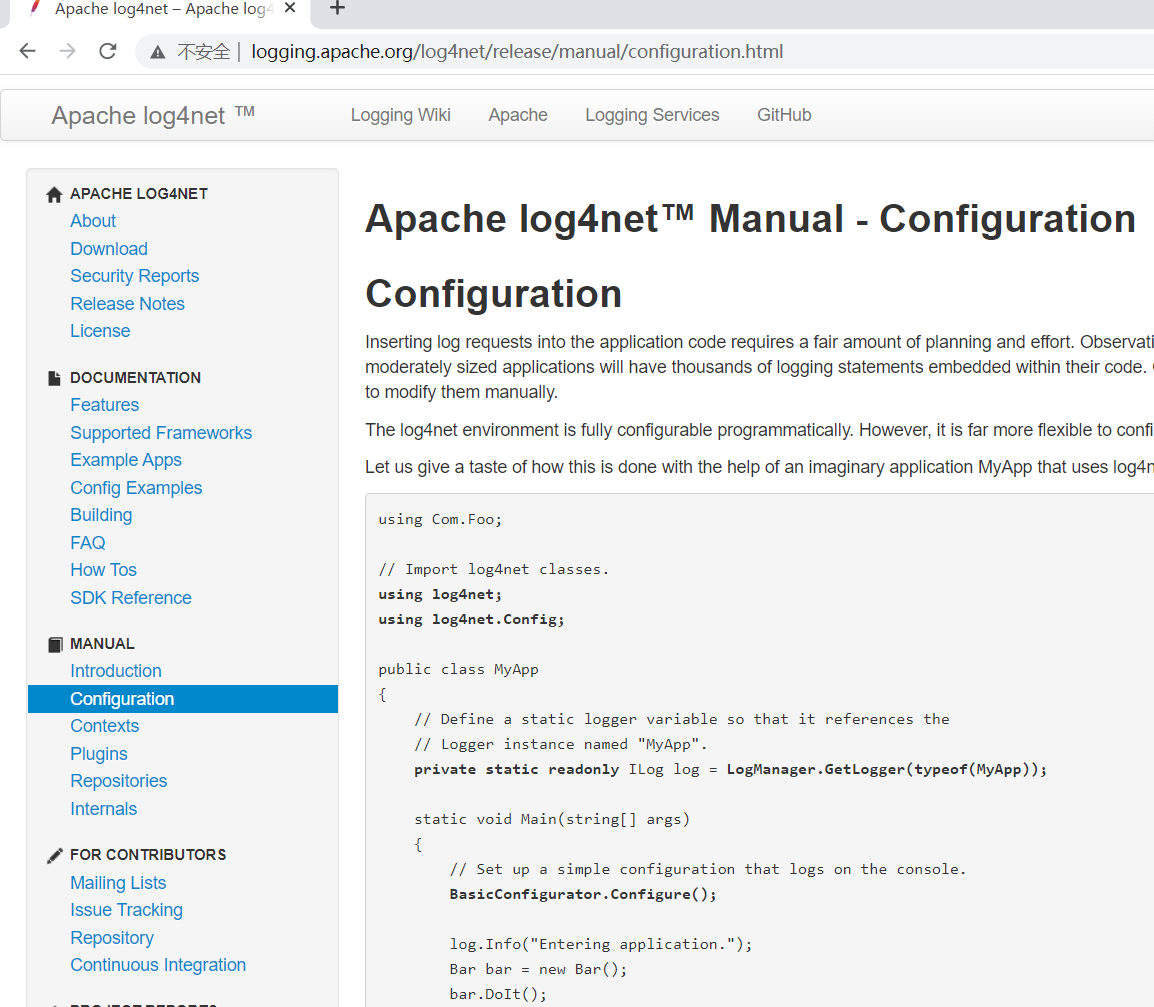This screenshot has height=1007, width=1154.
Task: Open the Contexts manual link
Action: (x=105, y=727)
